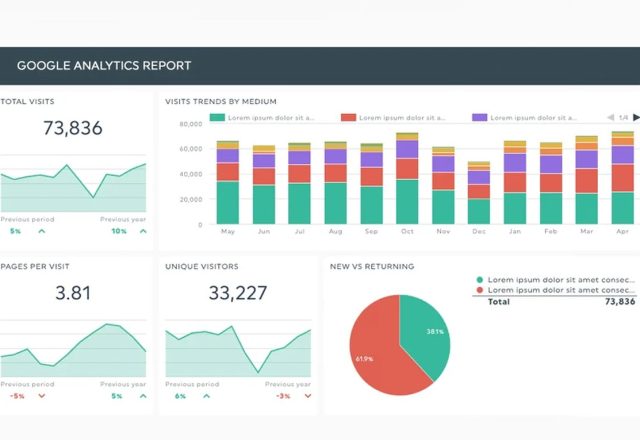The width and height of the screenshot is (640, 440).
Task: Select the red legend swatch in Visits Trends
Action: [349, 118]
